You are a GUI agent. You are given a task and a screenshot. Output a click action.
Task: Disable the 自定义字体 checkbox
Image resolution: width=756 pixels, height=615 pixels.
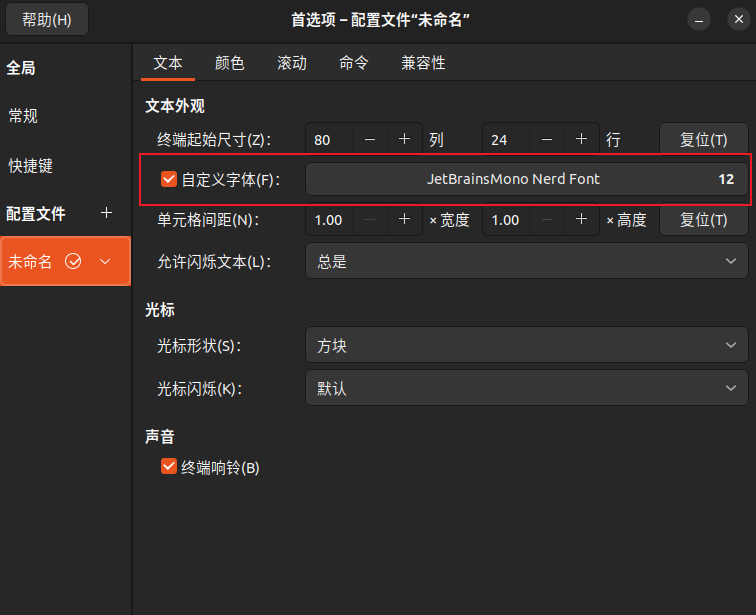169,180
